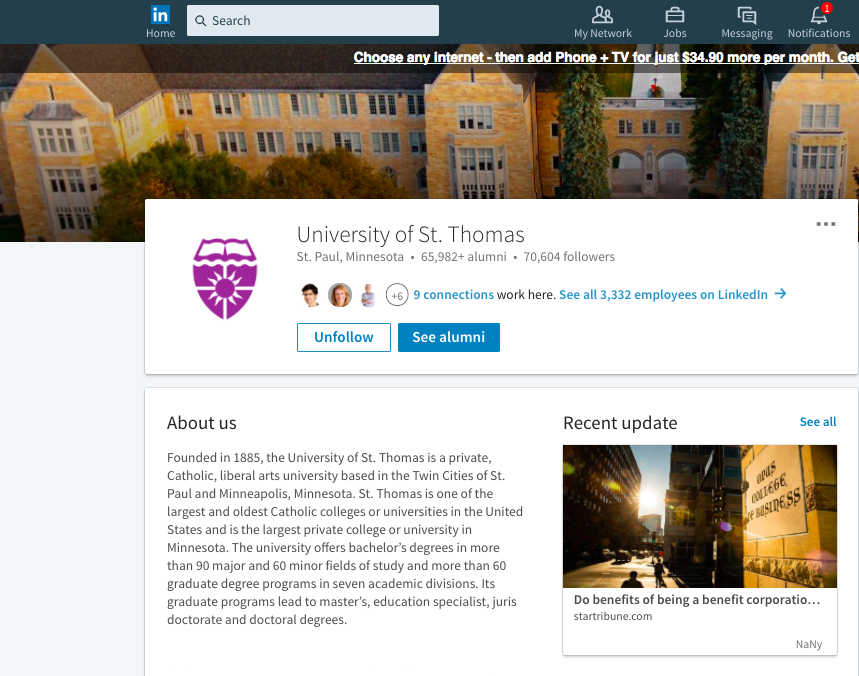
Task: Open the My Network icon
Action: click(602, 15)
